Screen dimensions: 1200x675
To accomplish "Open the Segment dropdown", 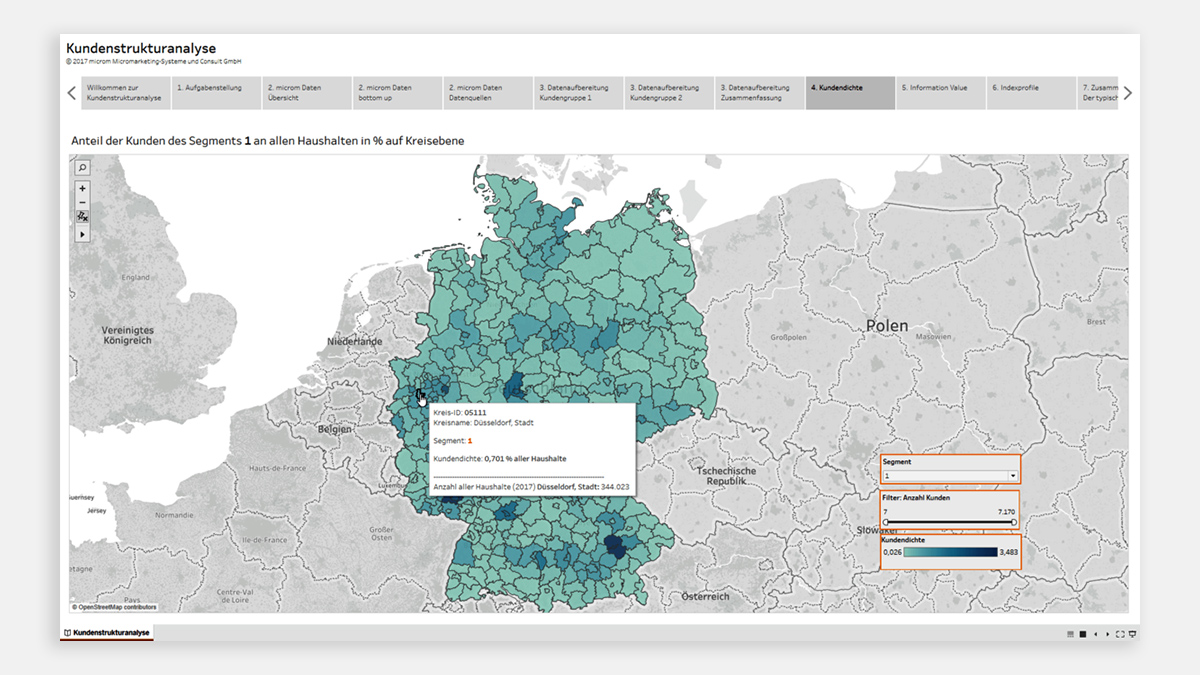I will (x=1012, y=477).
